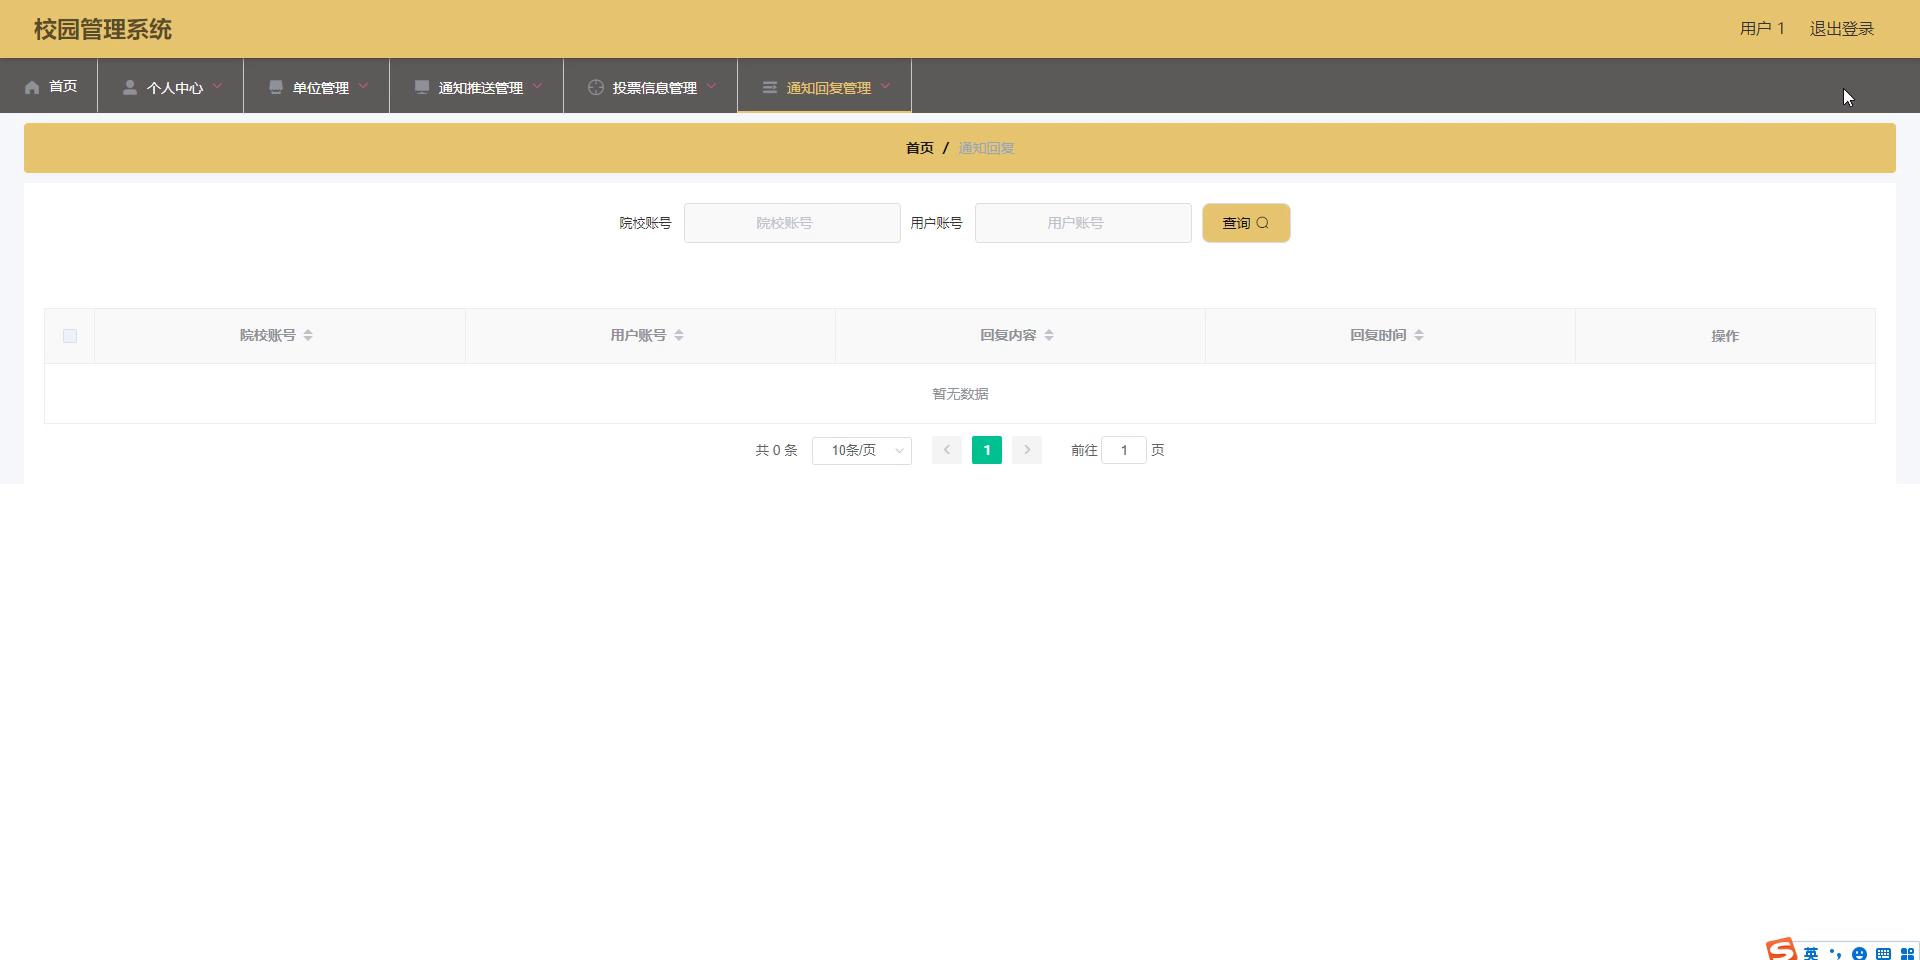1920x960 pixels.
Task: Click the 投票信息管理 circular icon
Action: (x=596, y=88)
